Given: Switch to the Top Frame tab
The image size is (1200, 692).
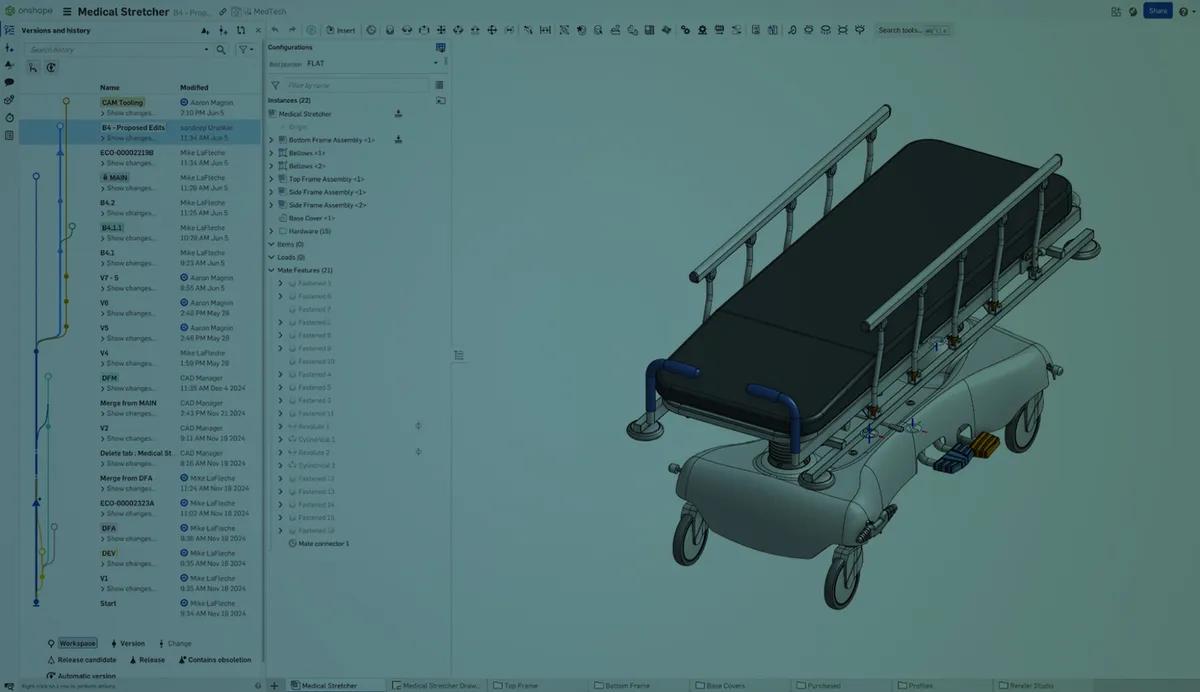Looking at the screenshot, I should pos(521,686).
